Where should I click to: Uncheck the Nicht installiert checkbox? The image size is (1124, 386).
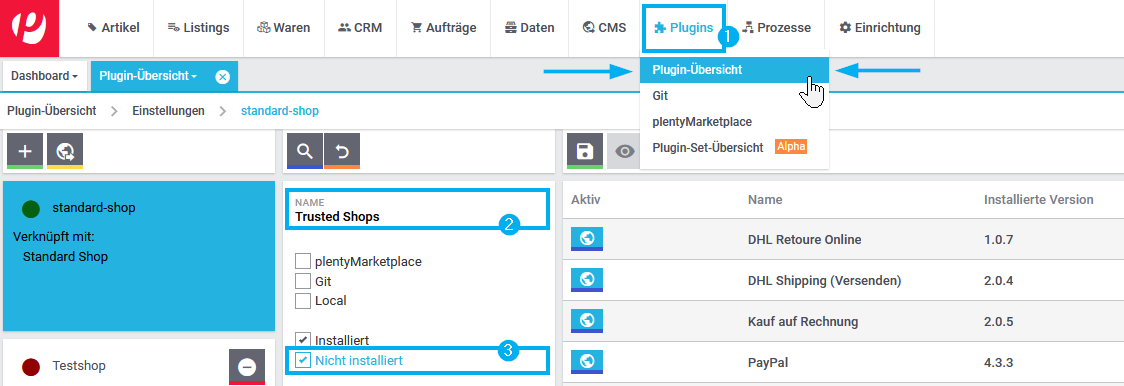(303, 360)
